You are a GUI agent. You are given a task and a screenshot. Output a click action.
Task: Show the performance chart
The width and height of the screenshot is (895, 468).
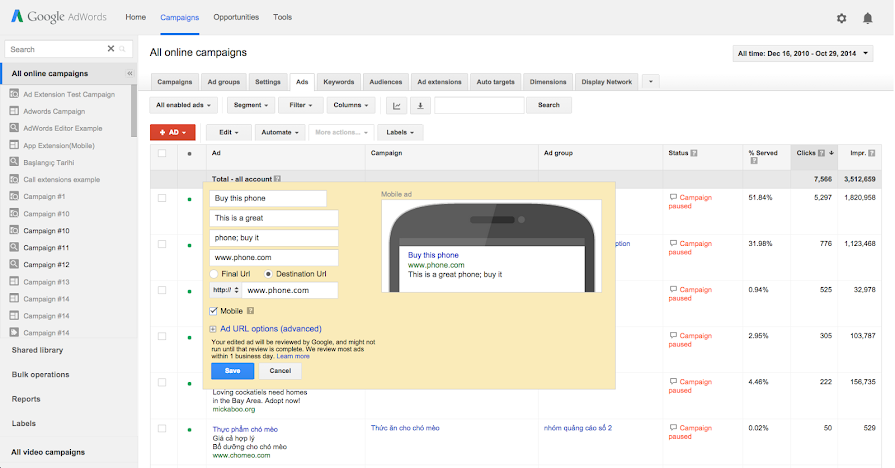tap(397, 105)
